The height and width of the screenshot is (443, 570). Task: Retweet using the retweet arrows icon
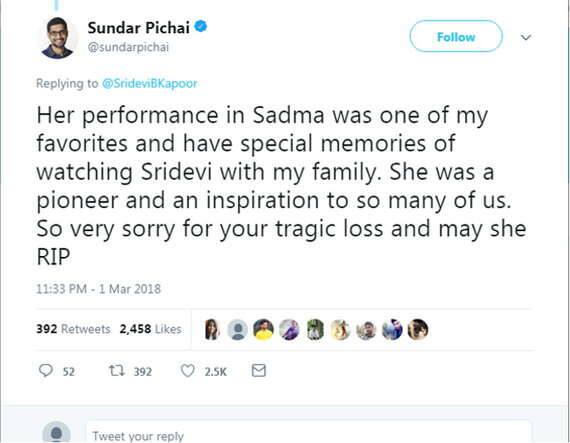[x=117, y=371]
